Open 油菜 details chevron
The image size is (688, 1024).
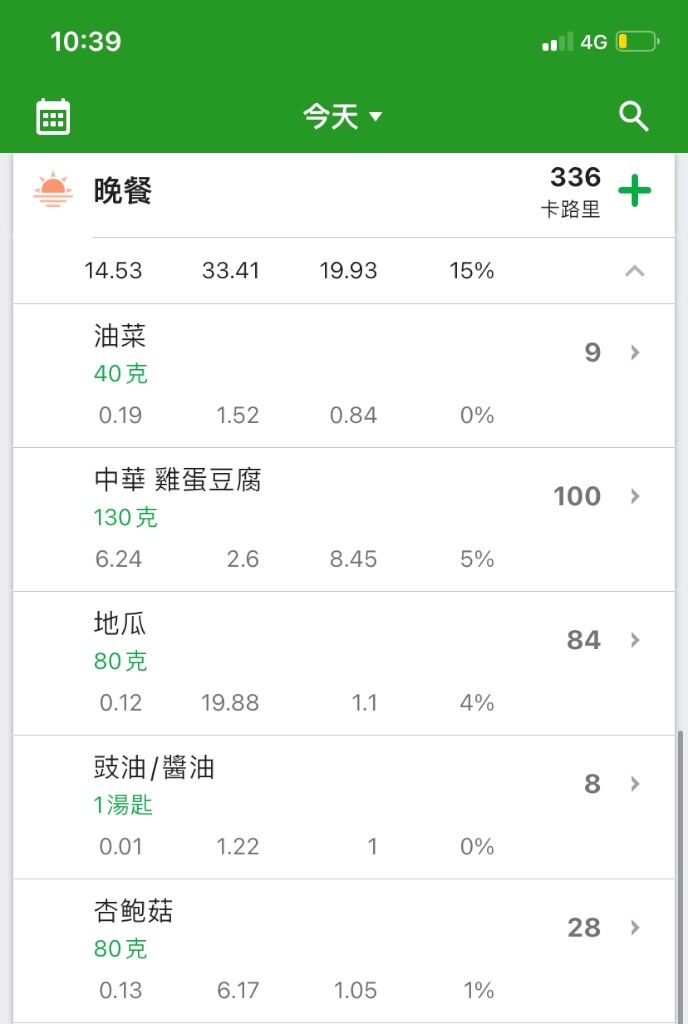coord(634,353)
